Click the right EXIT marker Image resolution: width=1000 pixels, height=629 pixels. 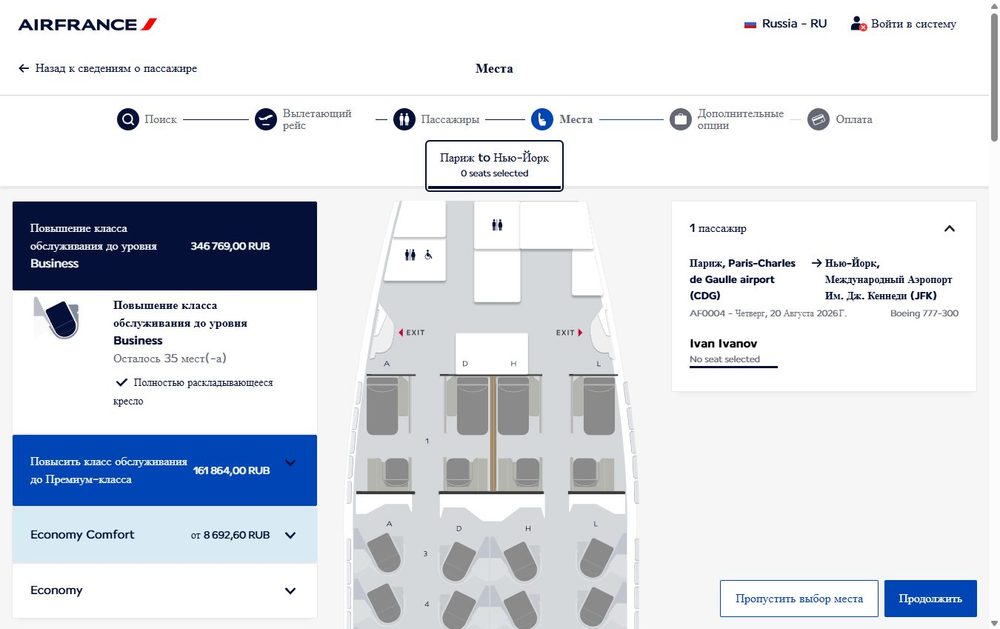(569, 332)
